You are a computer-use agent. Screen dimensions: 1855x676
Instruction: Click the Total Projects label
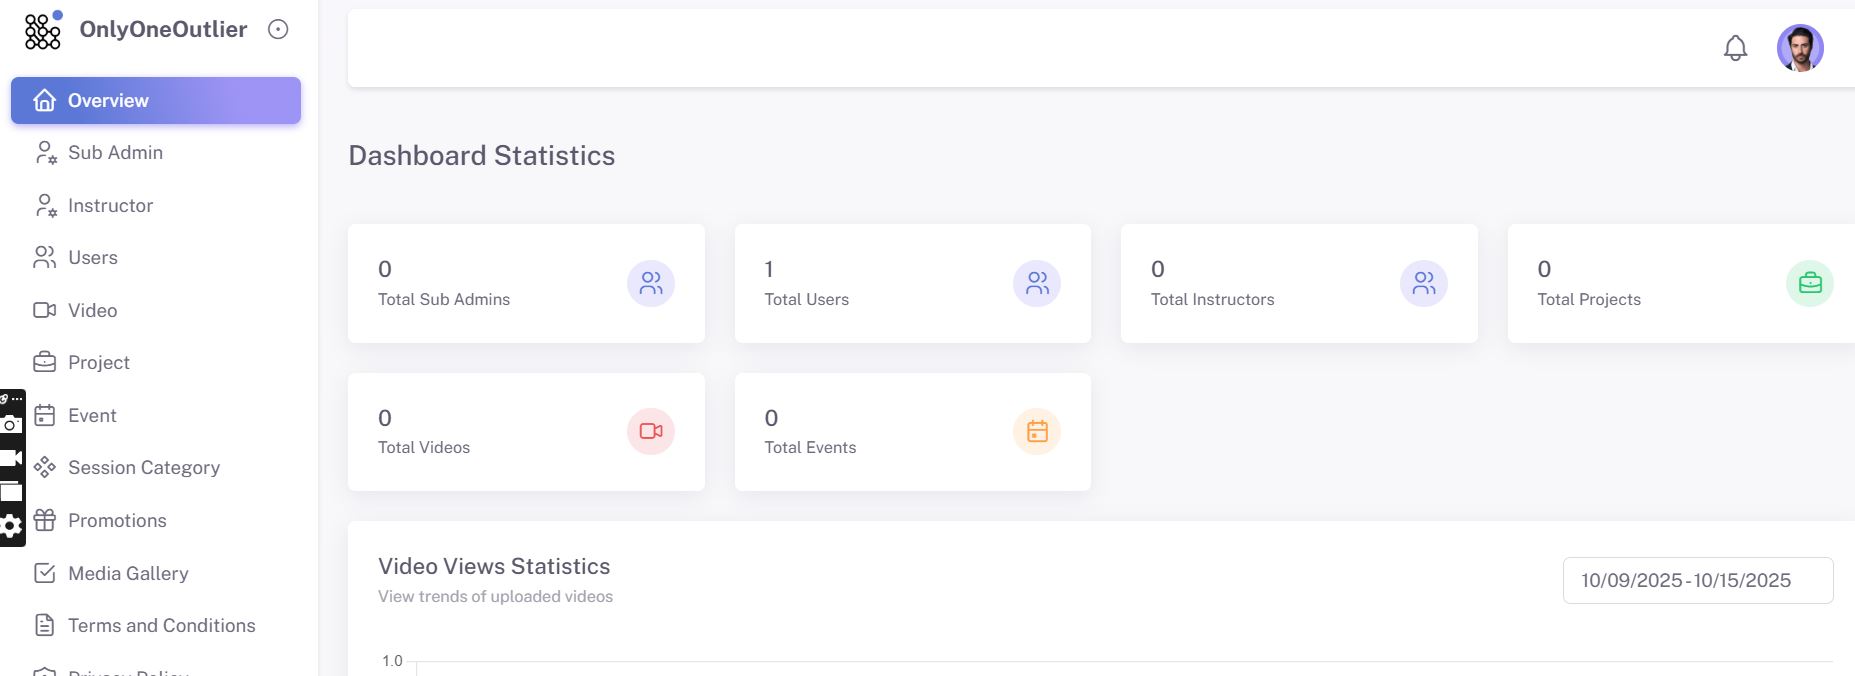pos(1589,300)
